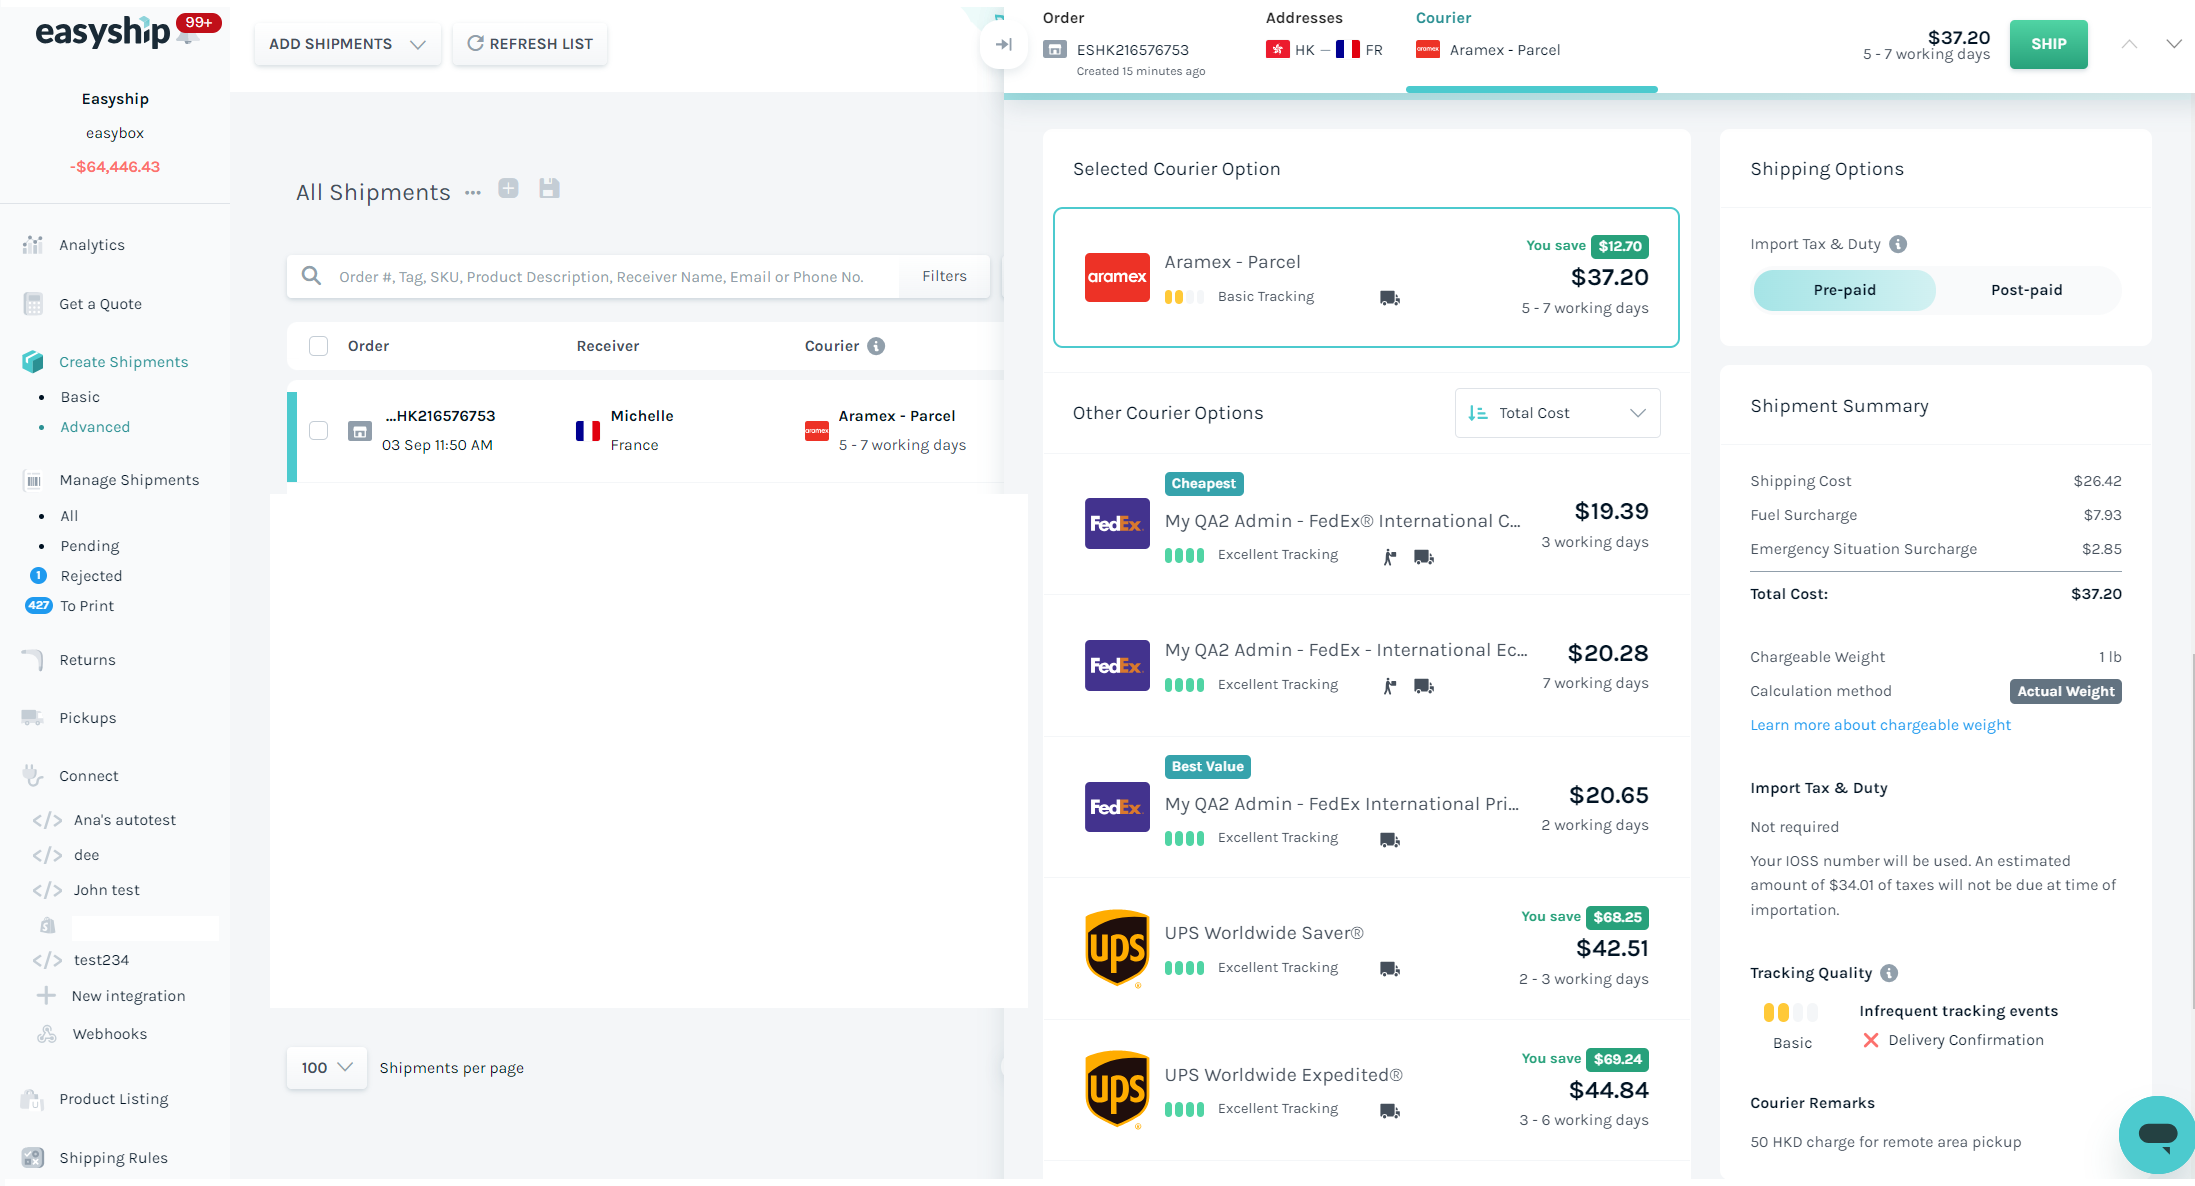
Task: Open the live chat bubble
Action: 2157,1134
